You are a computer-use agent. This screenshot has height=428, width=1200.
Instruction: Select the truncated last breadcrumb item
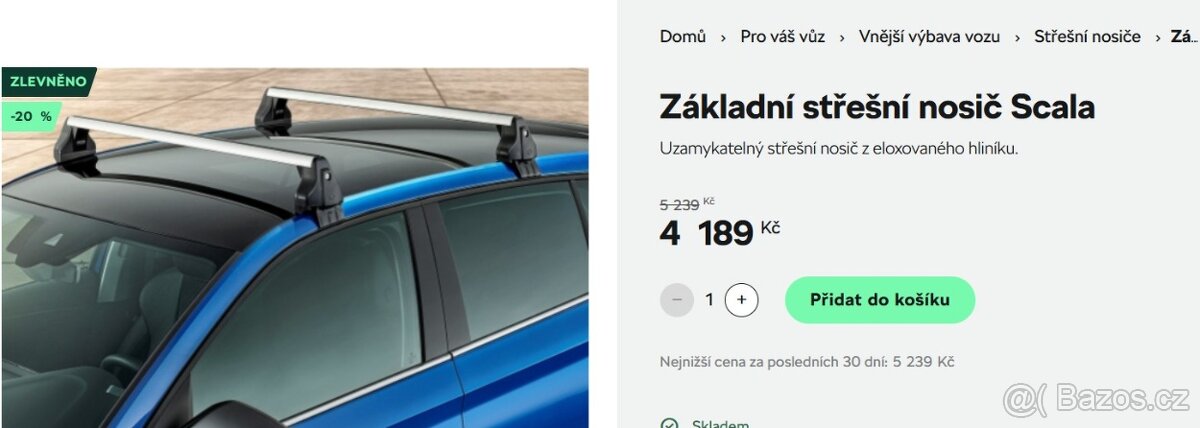click(1184, 37)
